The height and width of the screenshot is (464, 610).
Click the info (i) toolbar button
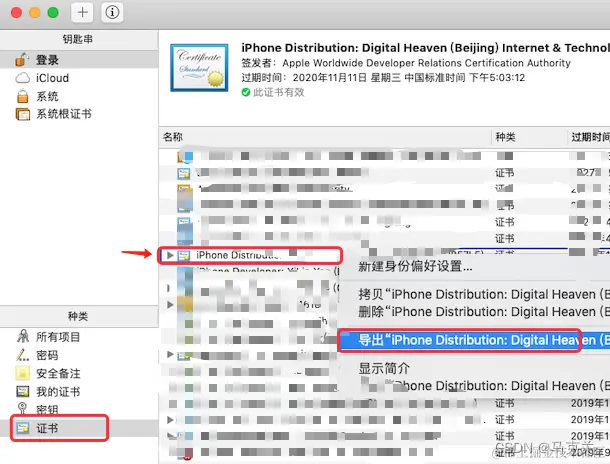[x=112, y=12]
